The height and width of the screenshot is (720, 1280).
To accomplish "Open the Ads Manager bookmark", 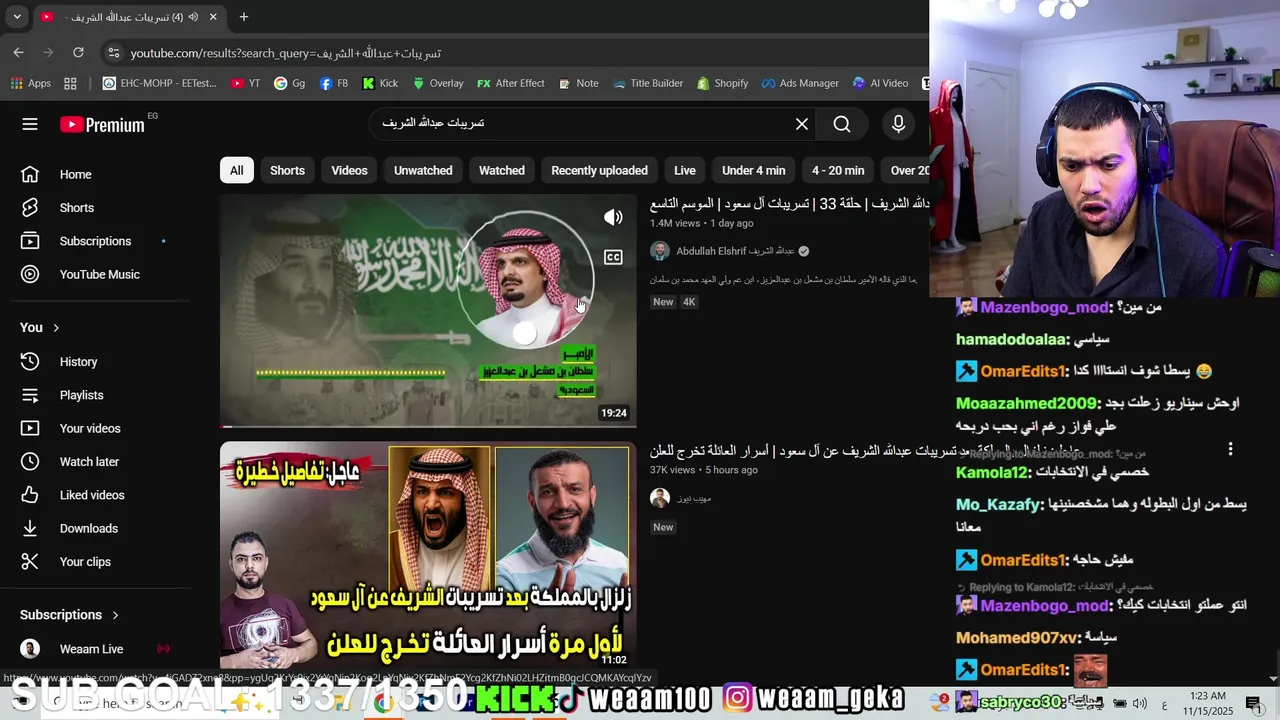I will tap(799, 83).
